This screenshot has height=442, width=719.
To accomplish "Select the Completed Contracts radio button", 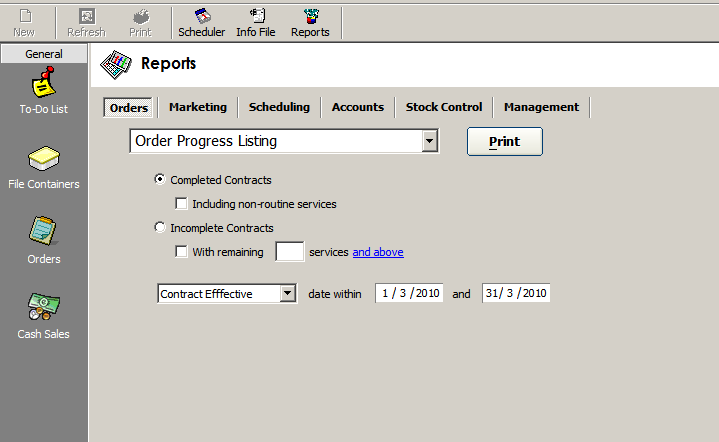I will click(x=160, y=179).
